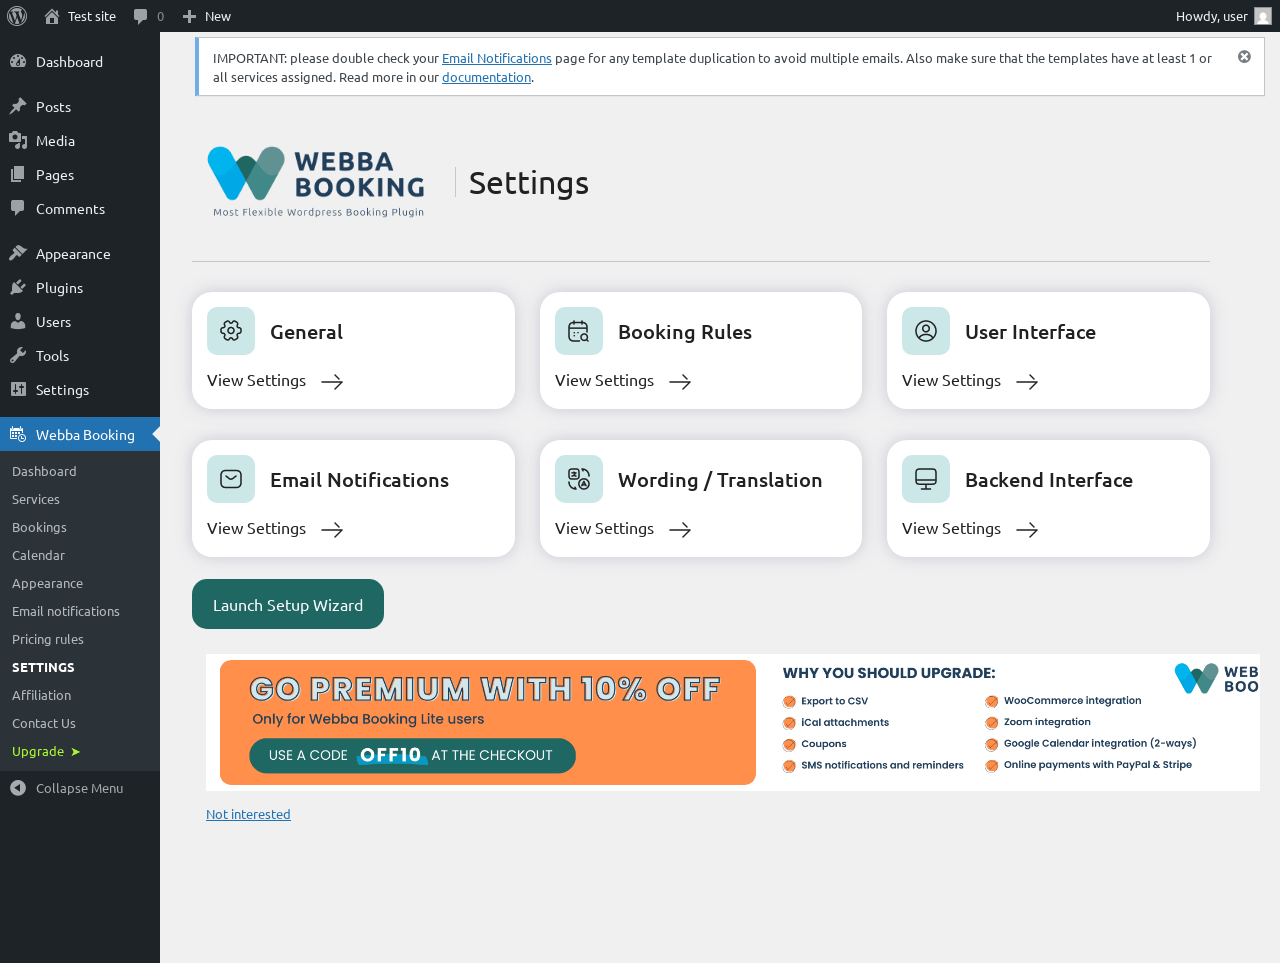Click the Wording / Translation icon

[579, 479]
